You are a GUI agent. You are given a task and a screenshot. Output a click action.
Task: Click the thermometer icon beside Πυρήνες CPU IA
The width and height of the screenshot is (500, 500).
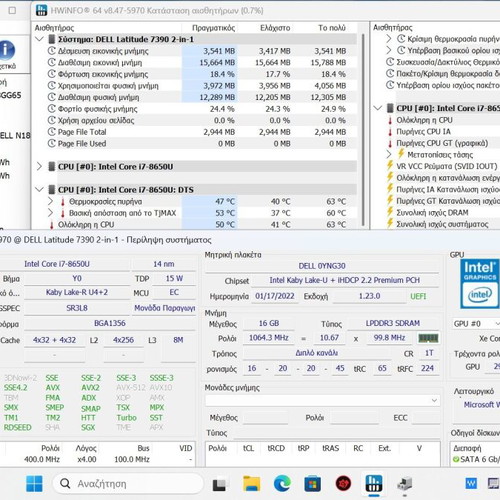390,132
